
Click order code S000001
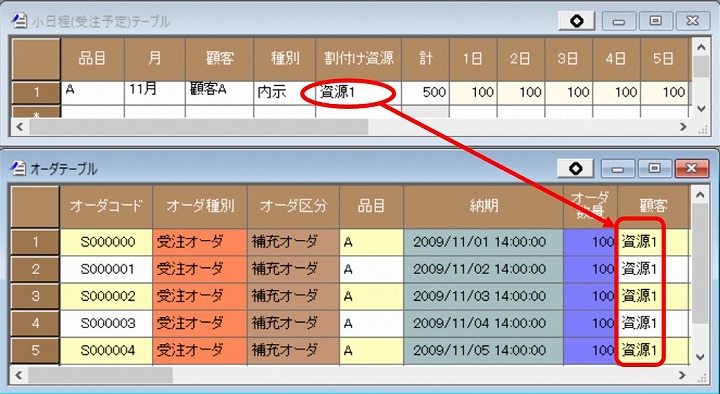pos(106,269)
